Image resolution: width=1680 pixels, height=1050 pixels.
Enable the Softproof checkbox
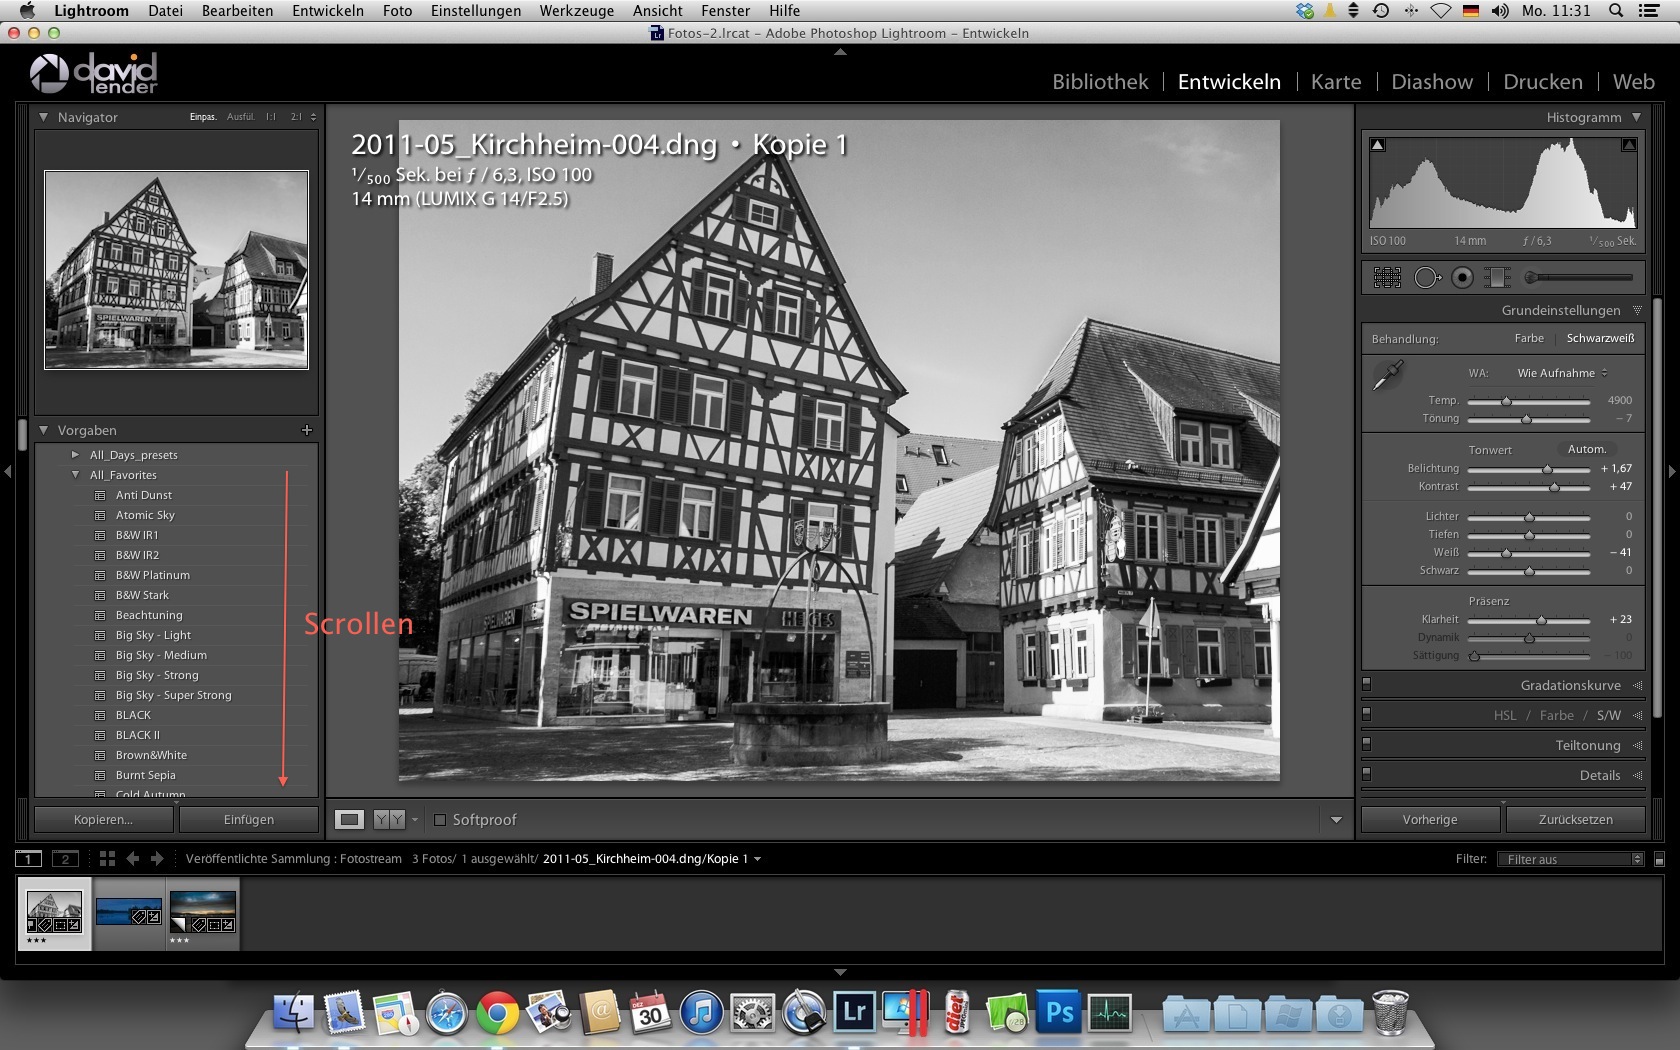(x=440, y=820)
